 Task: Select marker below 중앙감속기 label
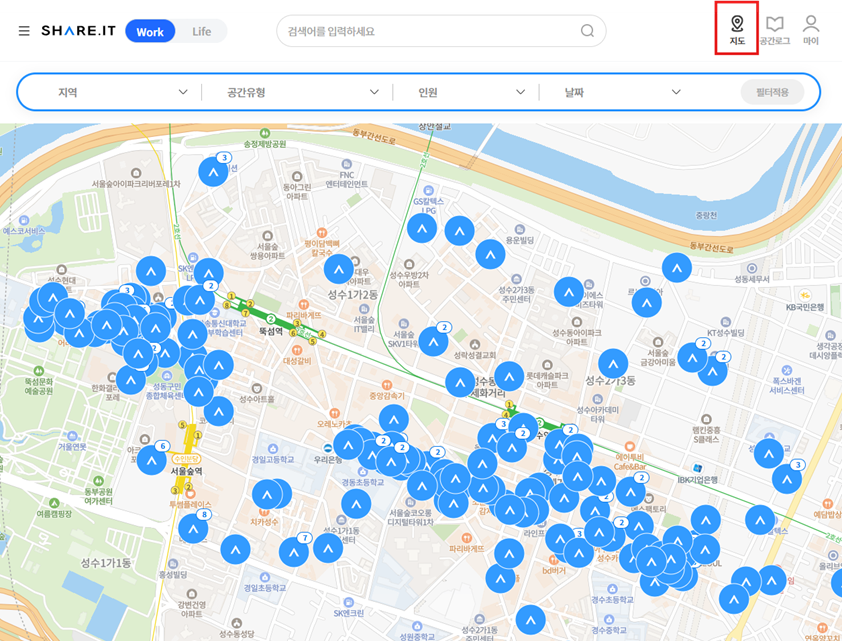394,419
